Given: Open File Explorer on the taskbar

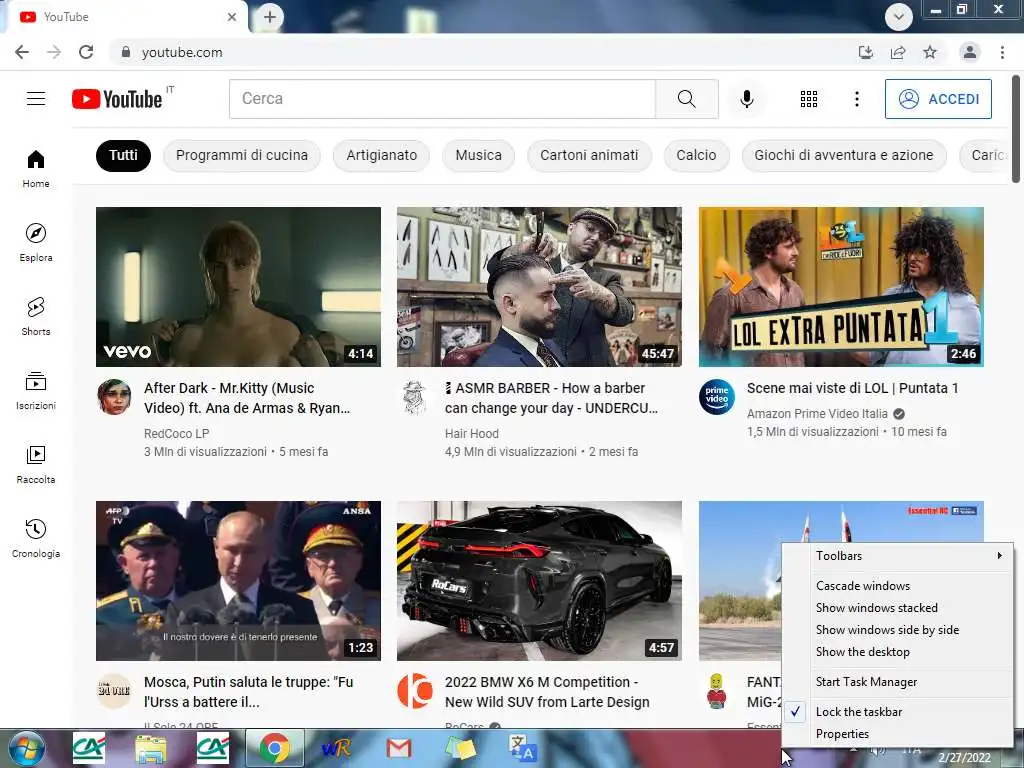Looking at the screenshot, I should pyautogui.click(x=150, y=748).
